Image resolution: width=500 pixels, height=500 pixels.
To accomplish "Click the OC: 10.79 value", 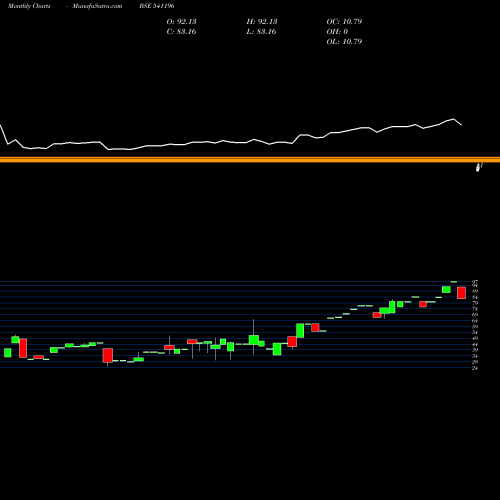I will click(344, 22).
